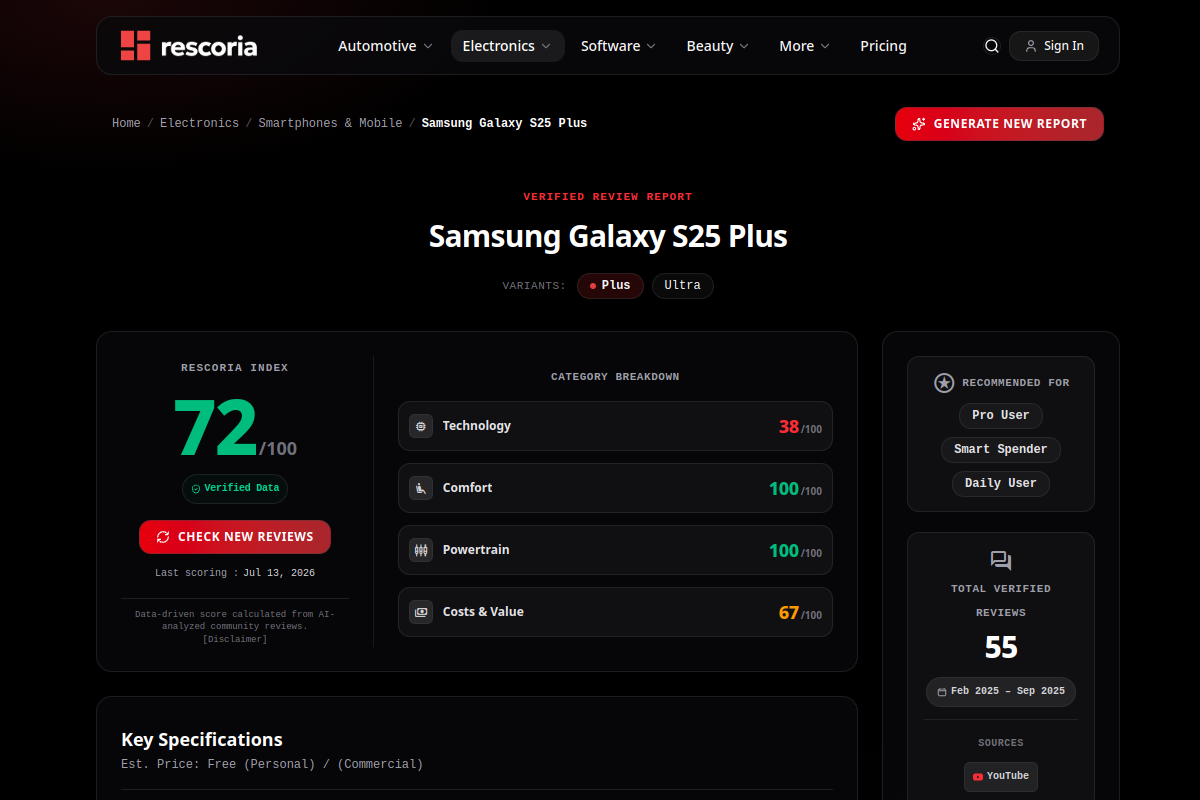Expand the Electronics menu chevron
The width and height of the screenshot is (1200, 800).
pyautogui.click(x=546, y=46)
